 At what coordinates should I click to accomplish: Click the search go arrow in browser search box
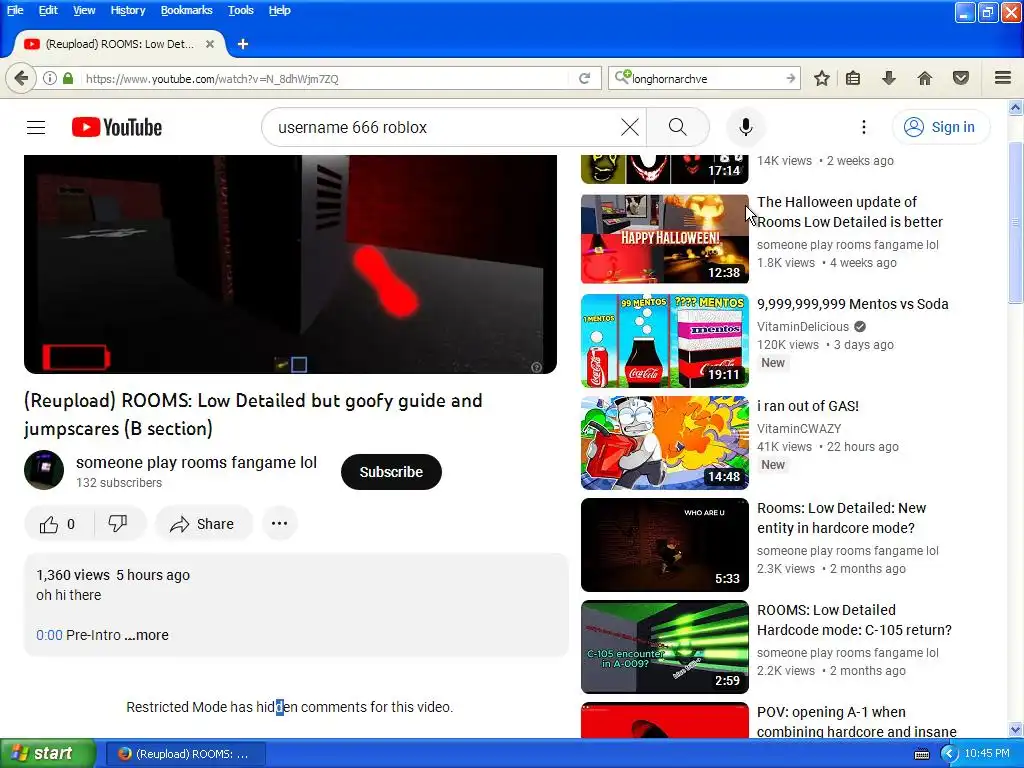[x=790, y=78]
